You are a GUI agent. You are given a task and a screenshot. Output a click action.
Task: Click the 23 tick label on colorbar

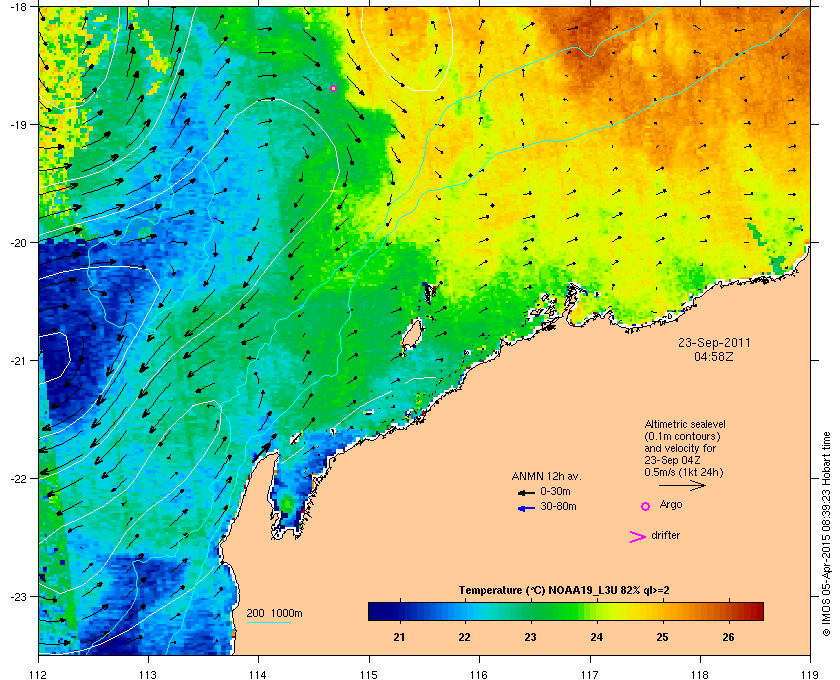530,637
